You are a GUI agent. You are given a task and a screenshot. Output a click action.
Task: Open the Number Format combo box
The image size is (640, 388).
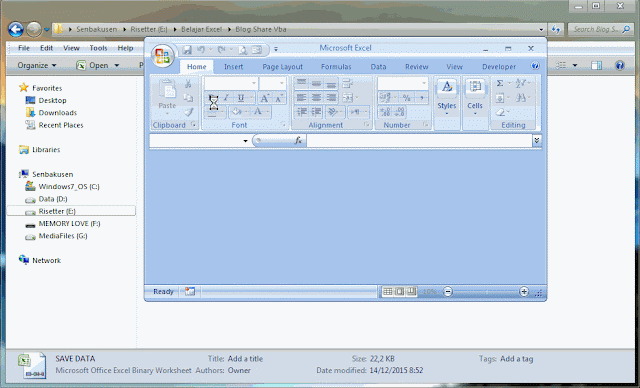tap(403, 83)
